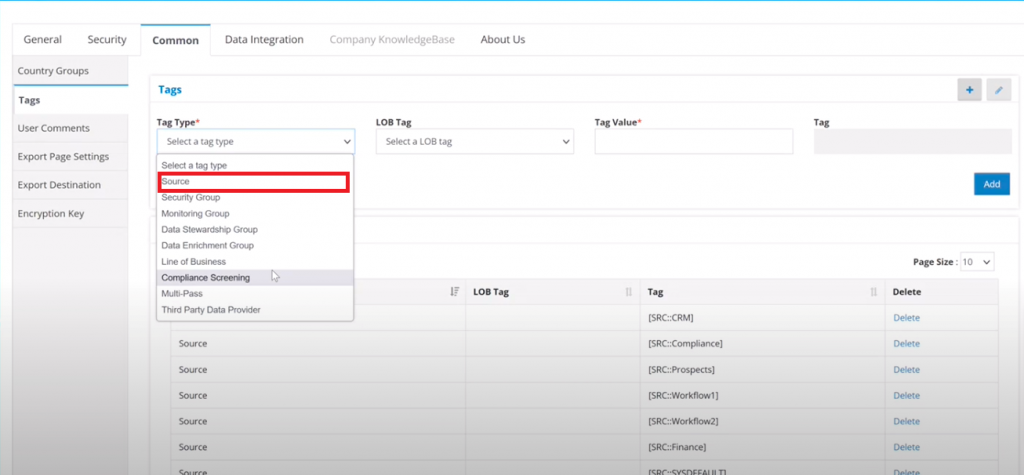This screenshot has width=1024, height=475.
Task: Pick Third Party Data Provider option
Action: coord(211,310)
